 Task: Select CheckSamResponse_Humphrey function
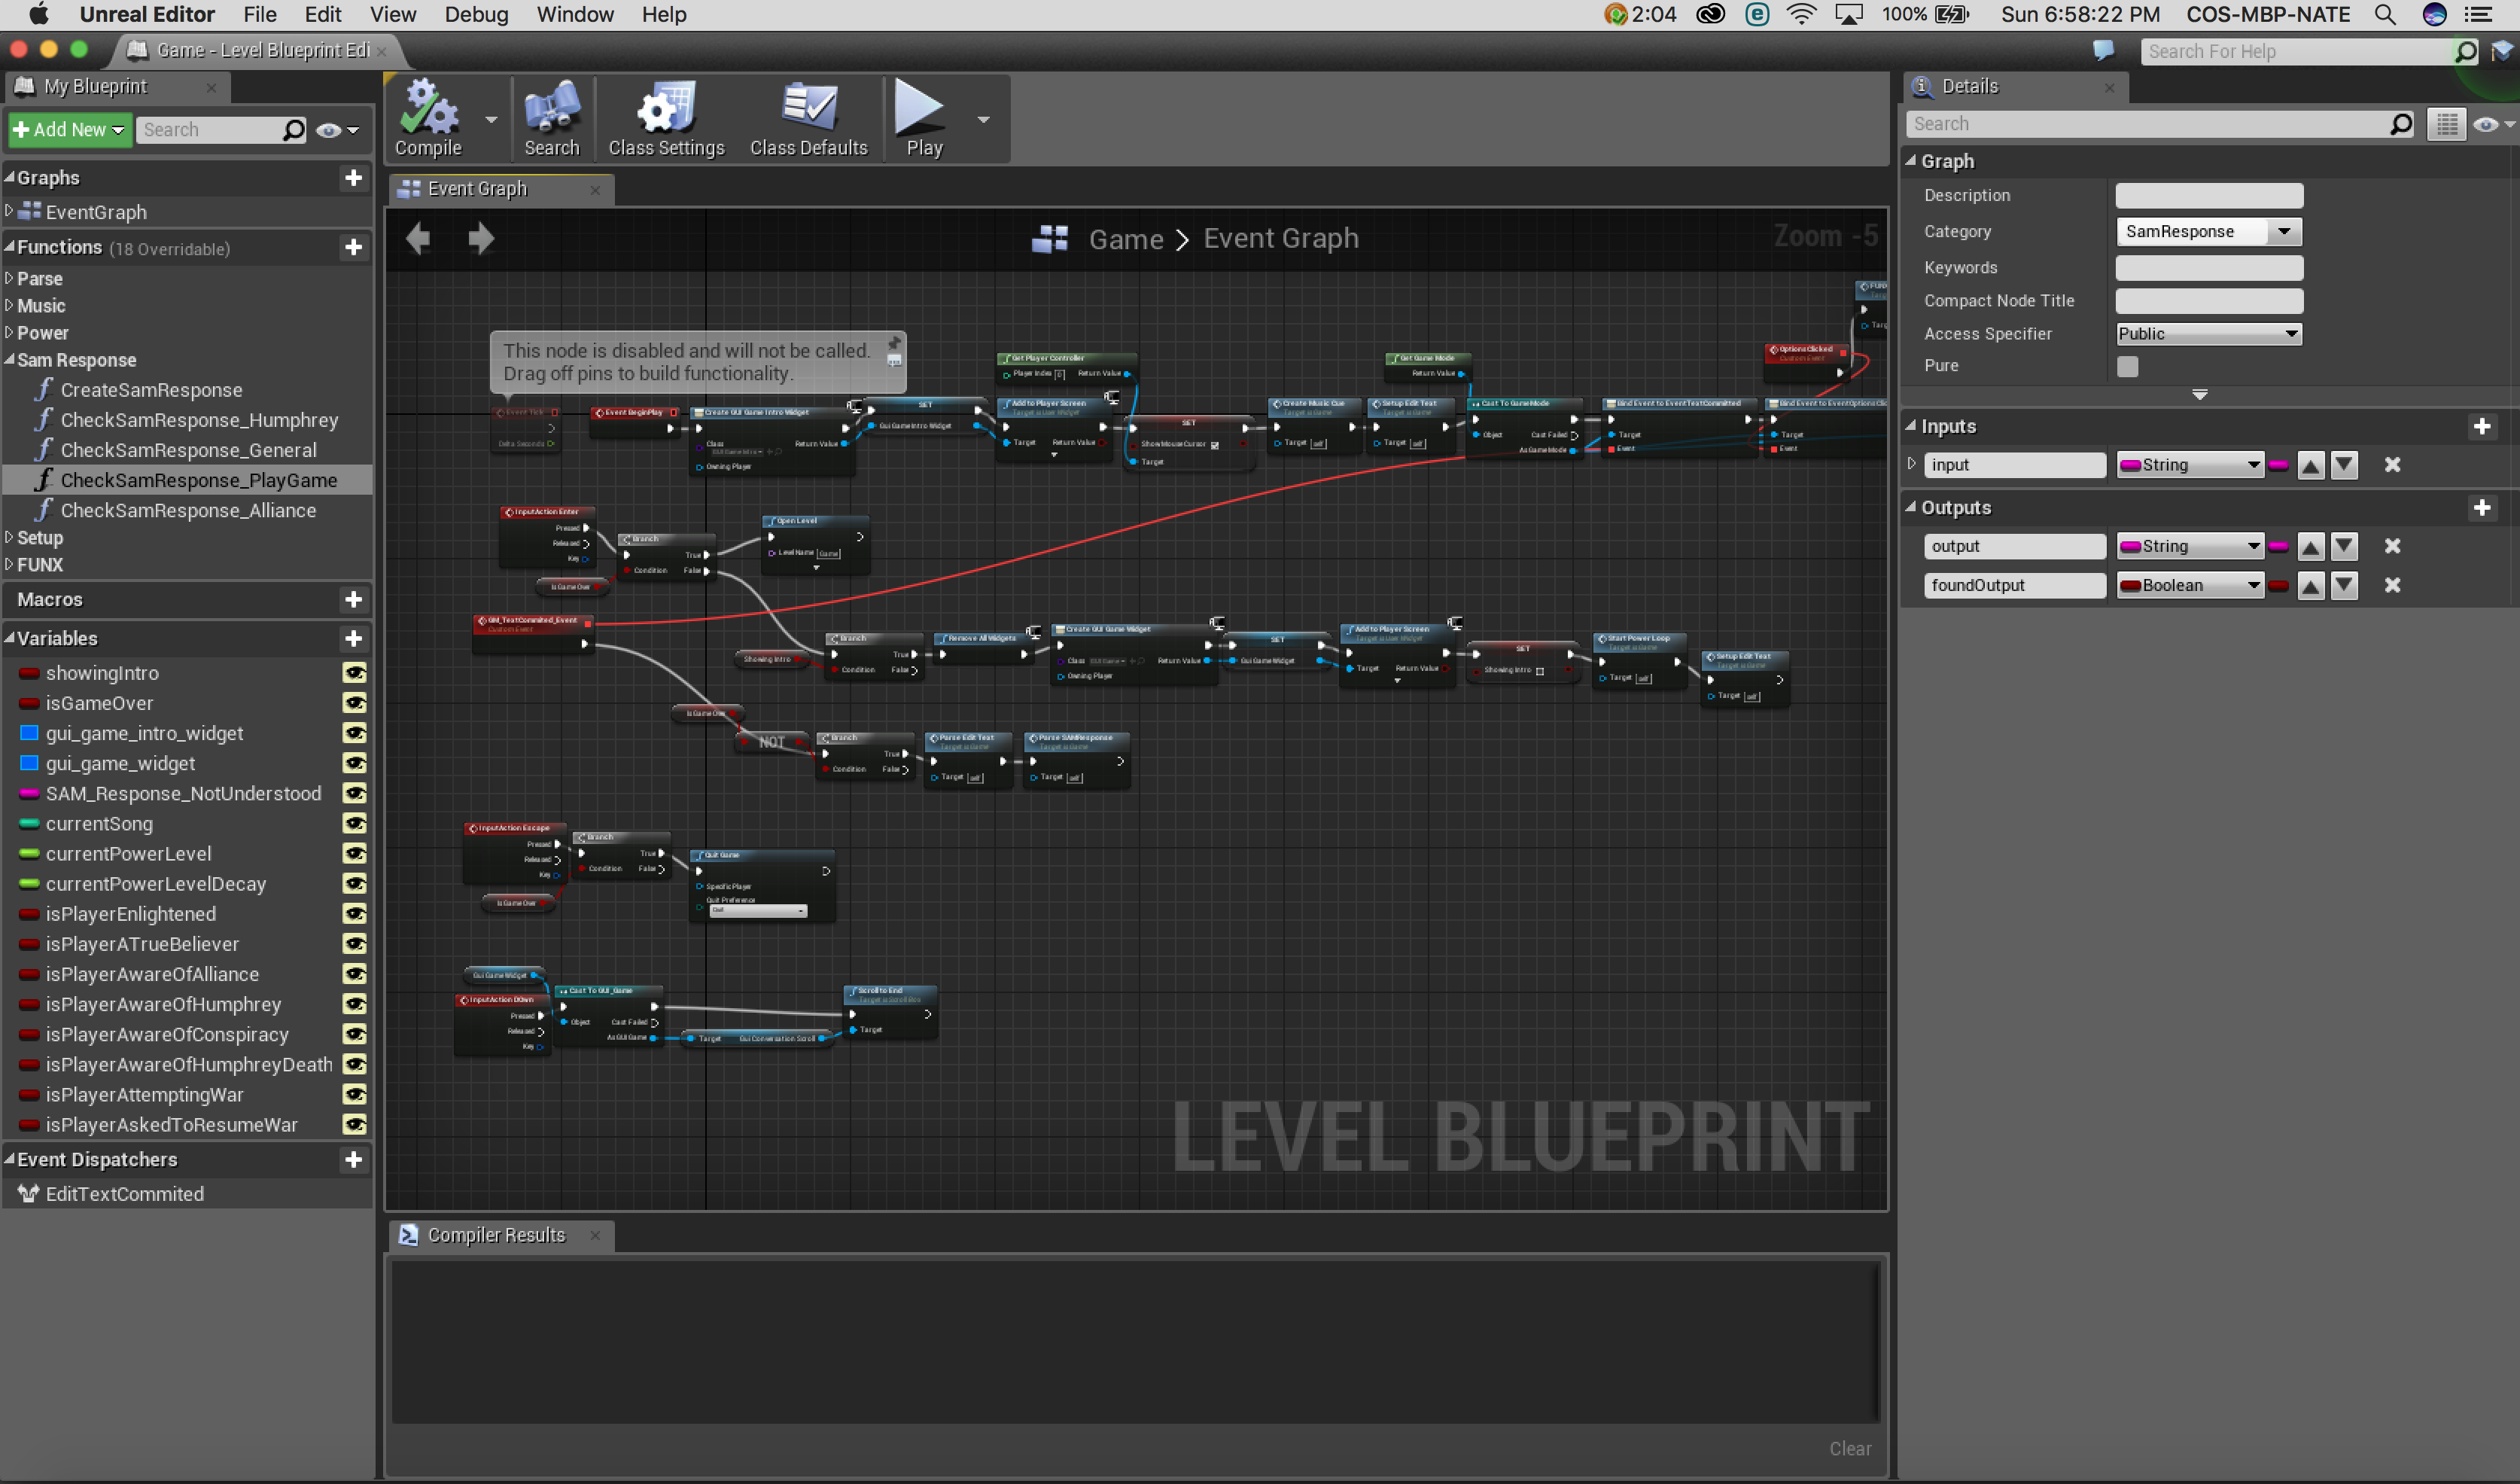[x=199, y=420]
